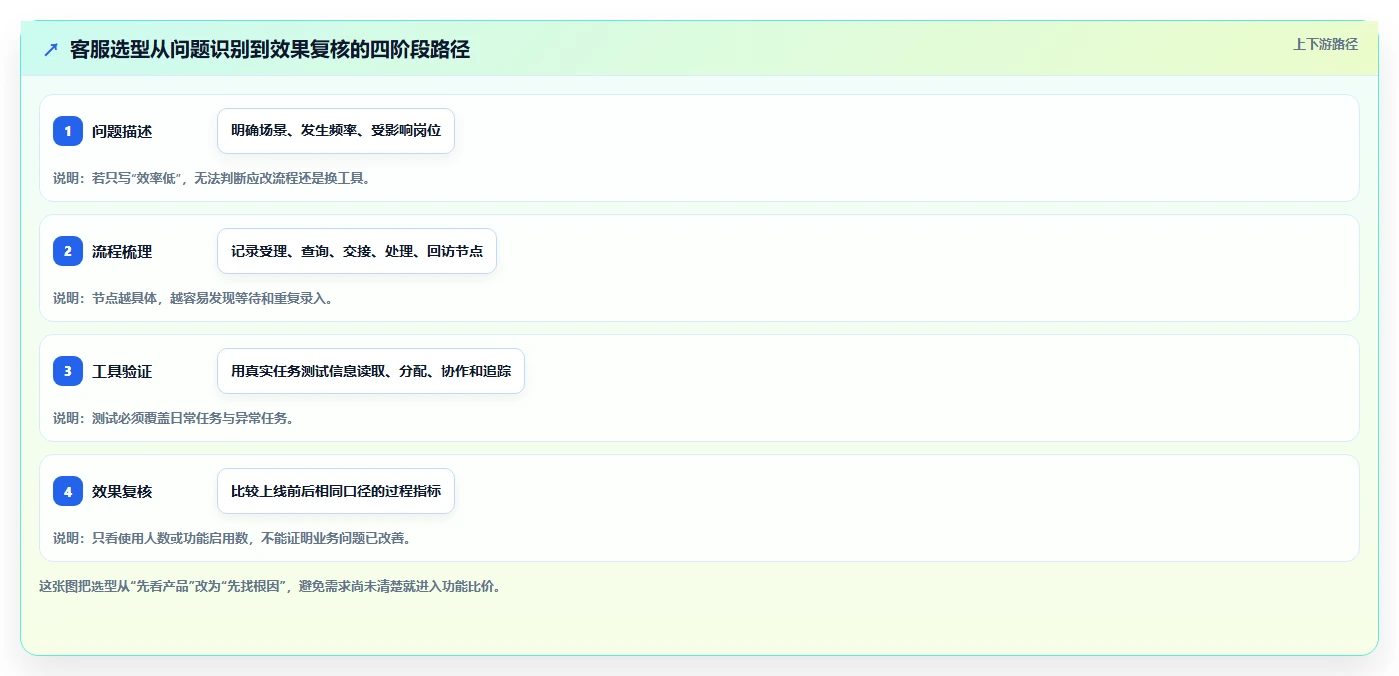
Task: Click the note 测试必须覆盖日常任务与异常任务
Action: click(174, 418)
